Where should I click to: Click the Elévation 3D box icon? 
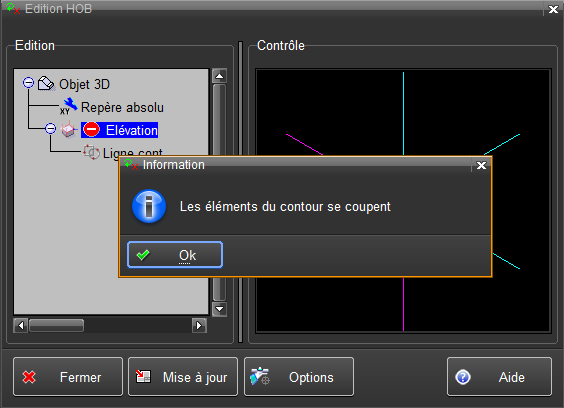[68, 130]
